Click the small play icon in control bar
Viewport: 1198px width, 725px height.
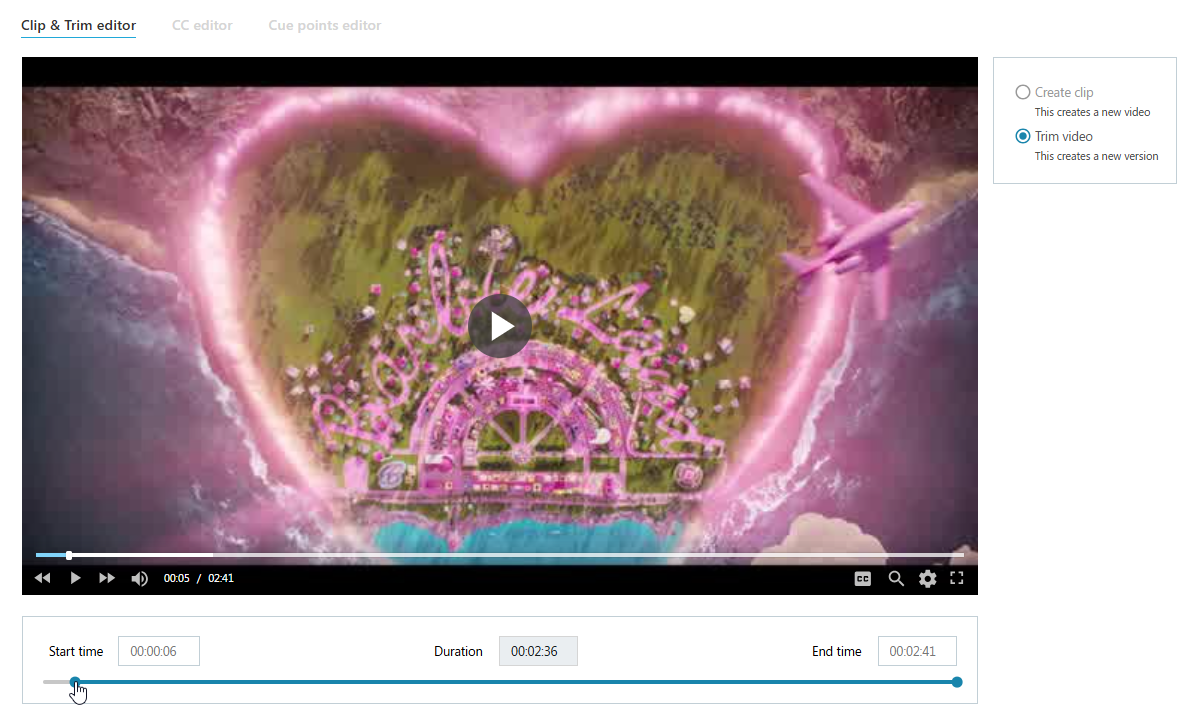pos(76,578)
